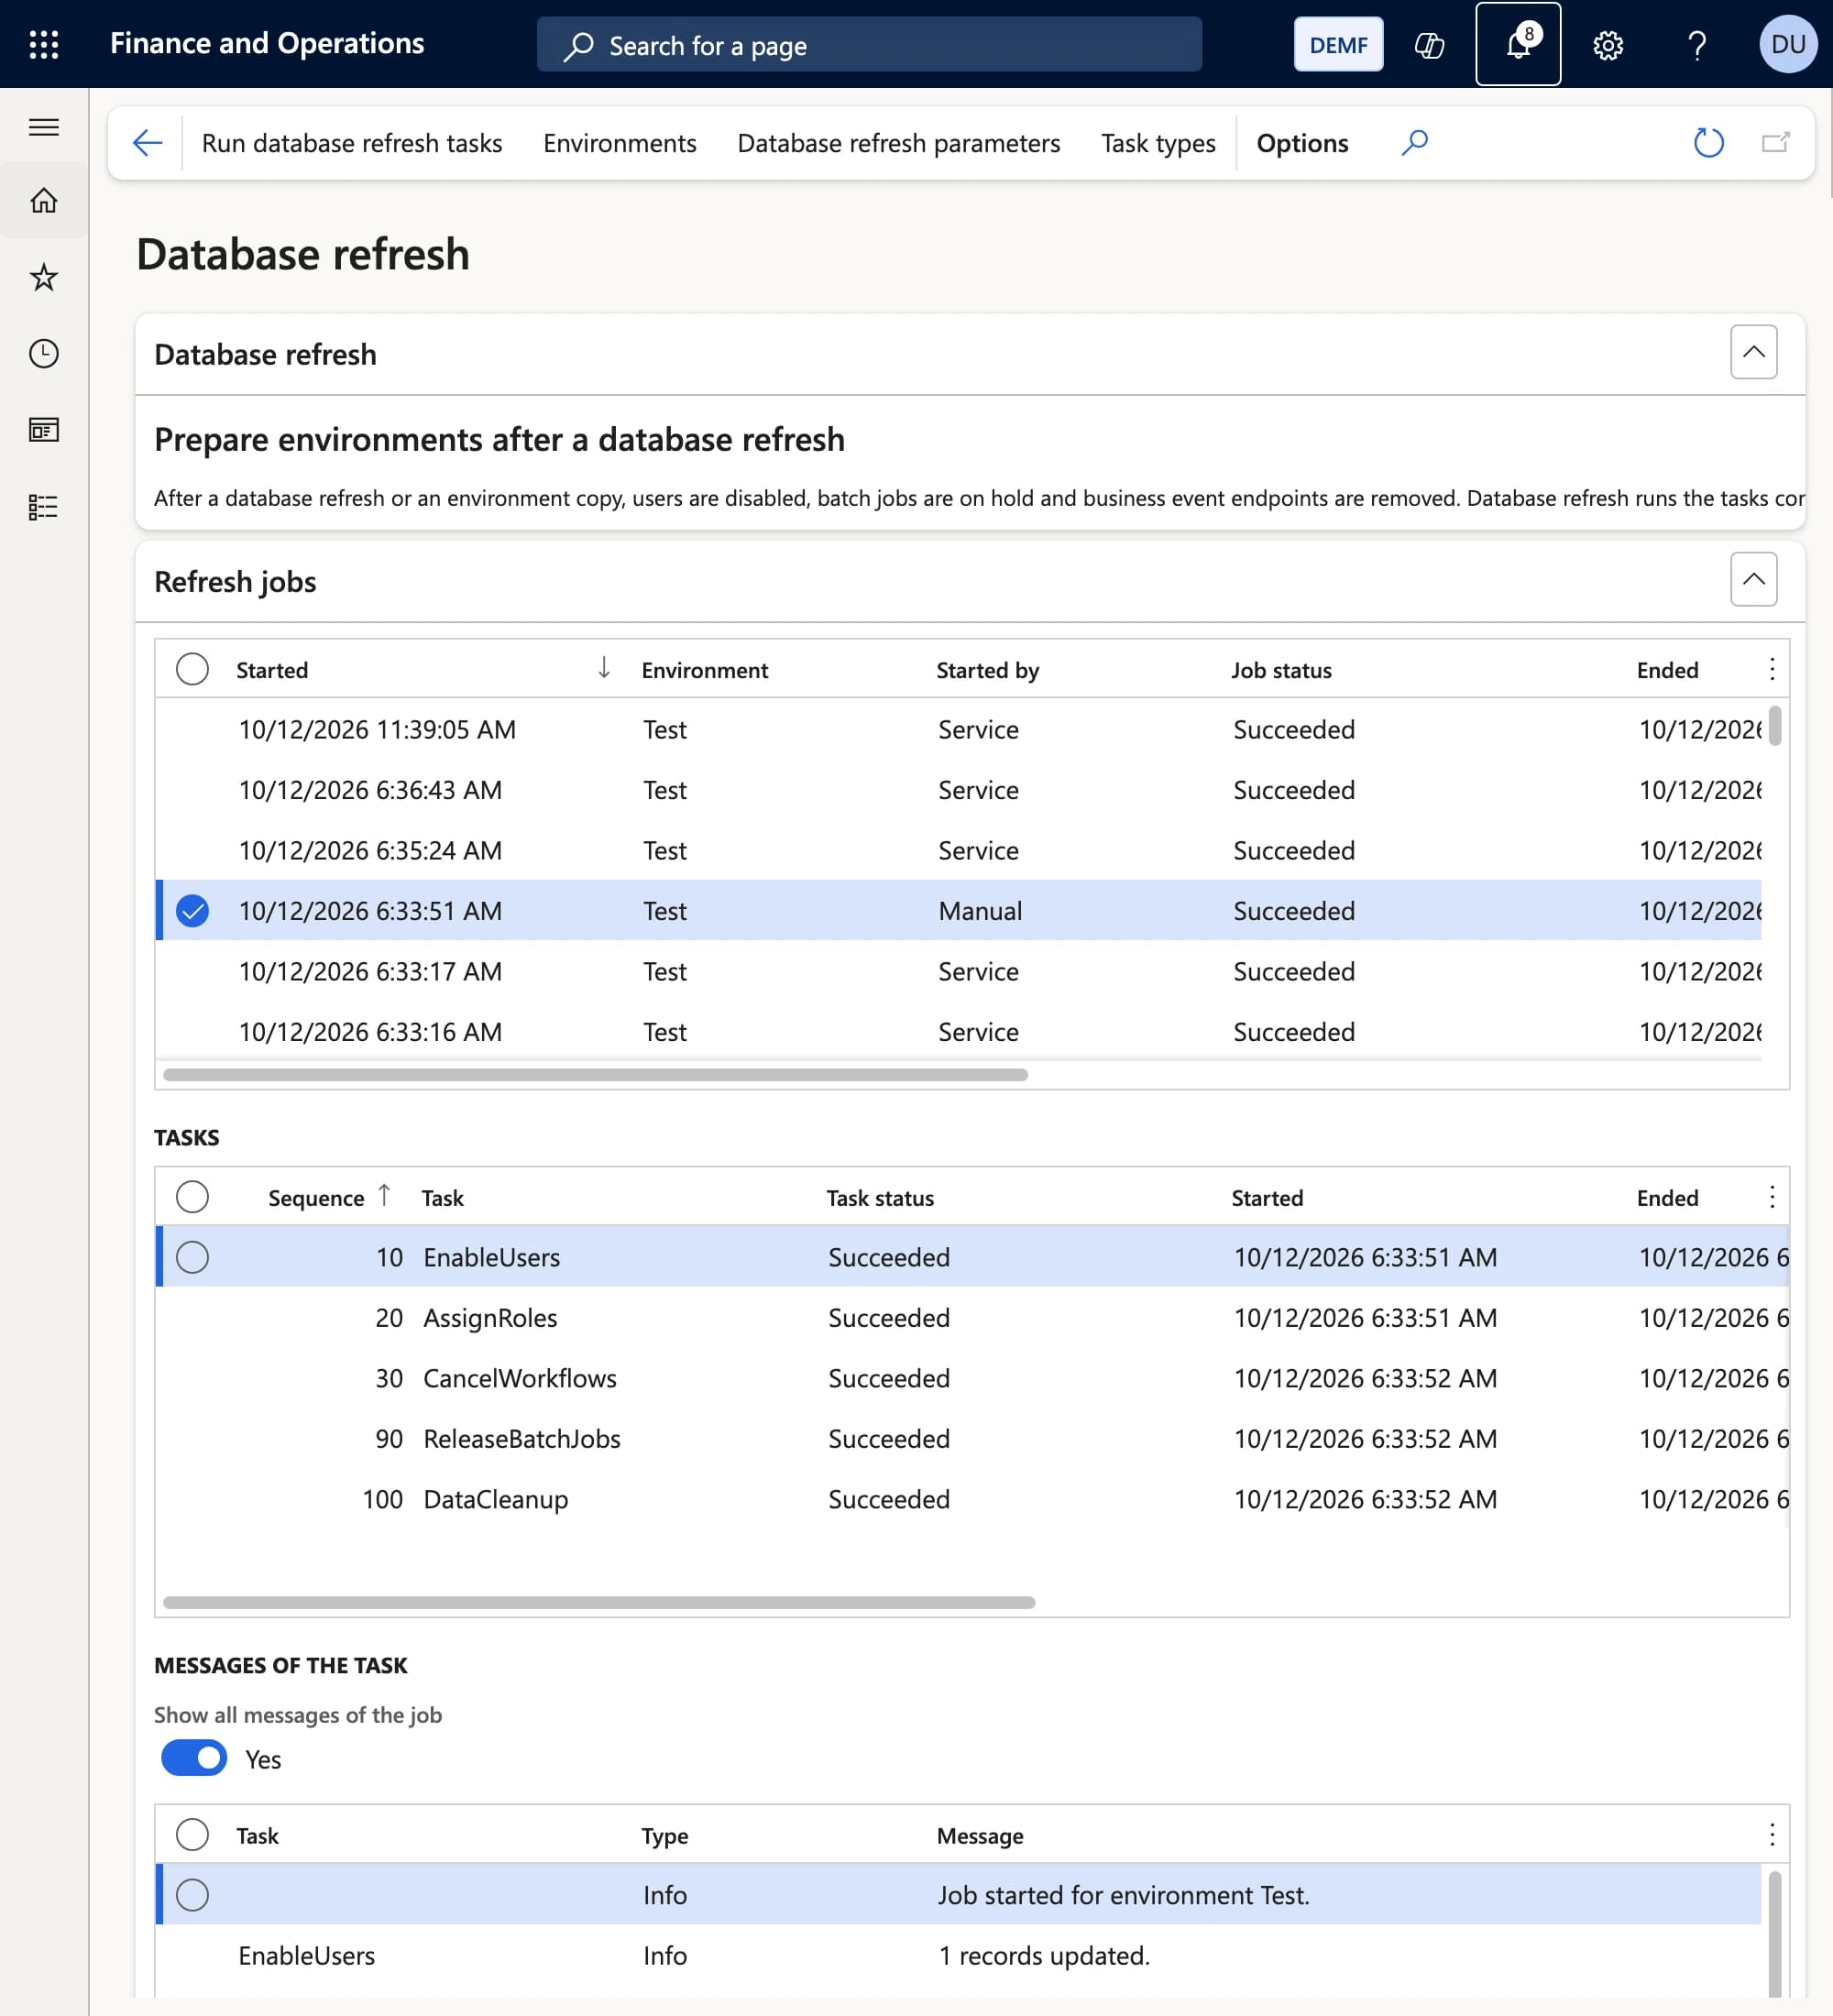The height and width of the screenshot is (2016, 1833).
Task: Open Database refresh parameters
Action: (x=898, y=143)
